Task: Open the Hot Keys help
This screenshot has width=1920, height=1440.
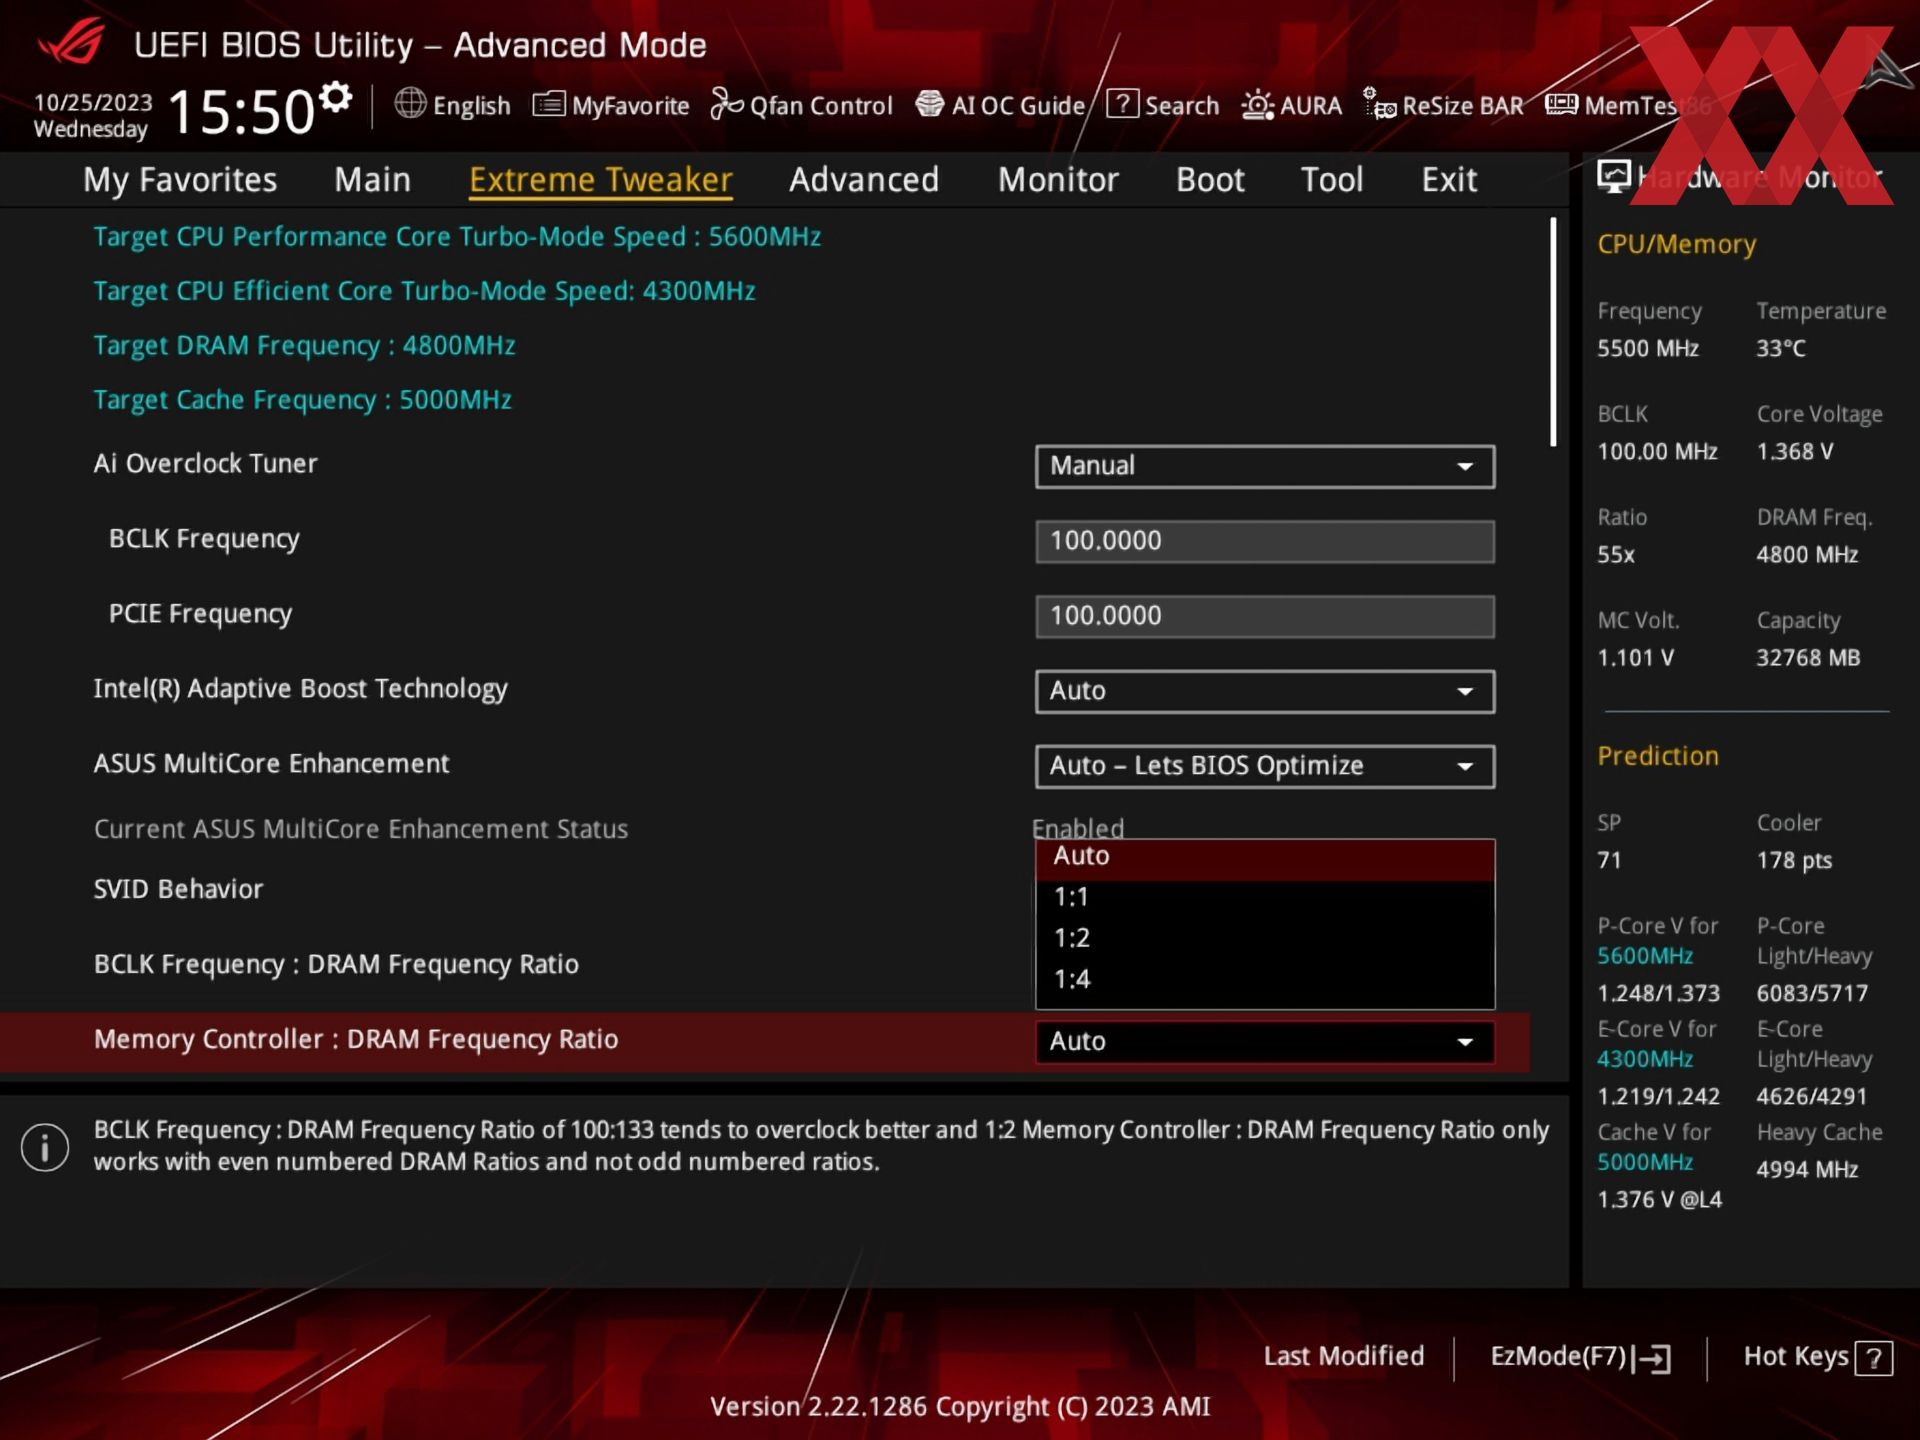Action: [x=1817, y=1357]
